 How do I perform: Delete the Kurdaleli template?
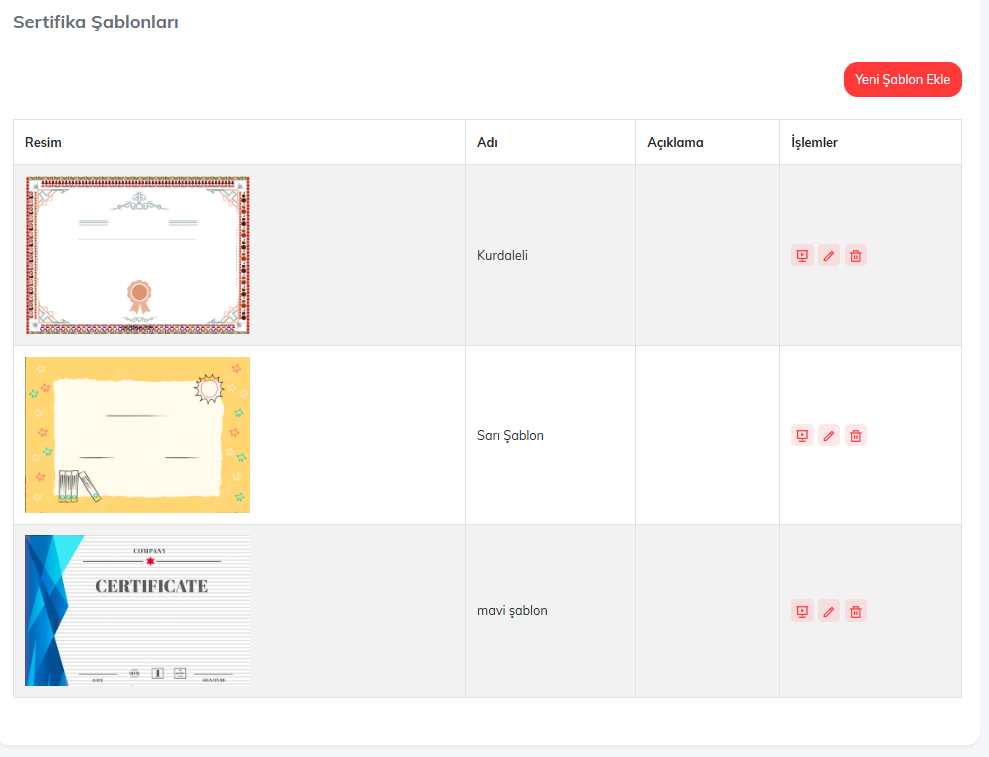(x=856, y=255)
